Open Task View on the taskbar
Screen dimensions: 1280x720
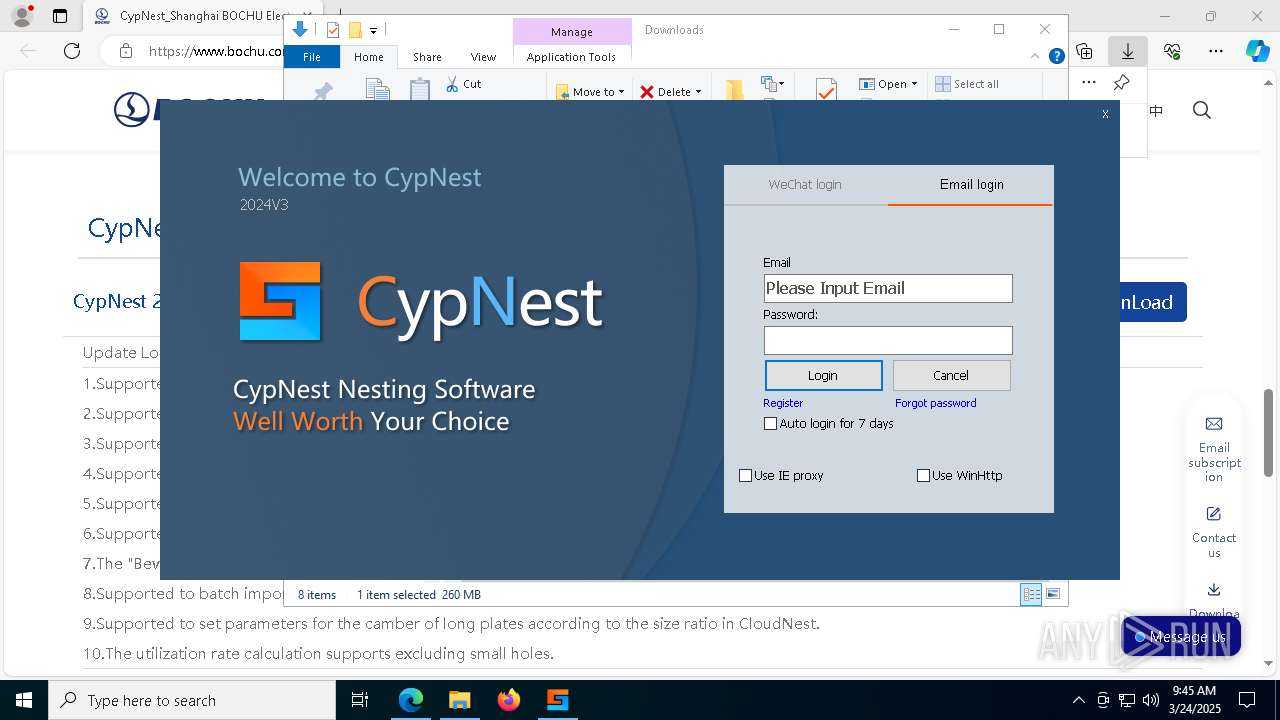click(x=360, y=700)
